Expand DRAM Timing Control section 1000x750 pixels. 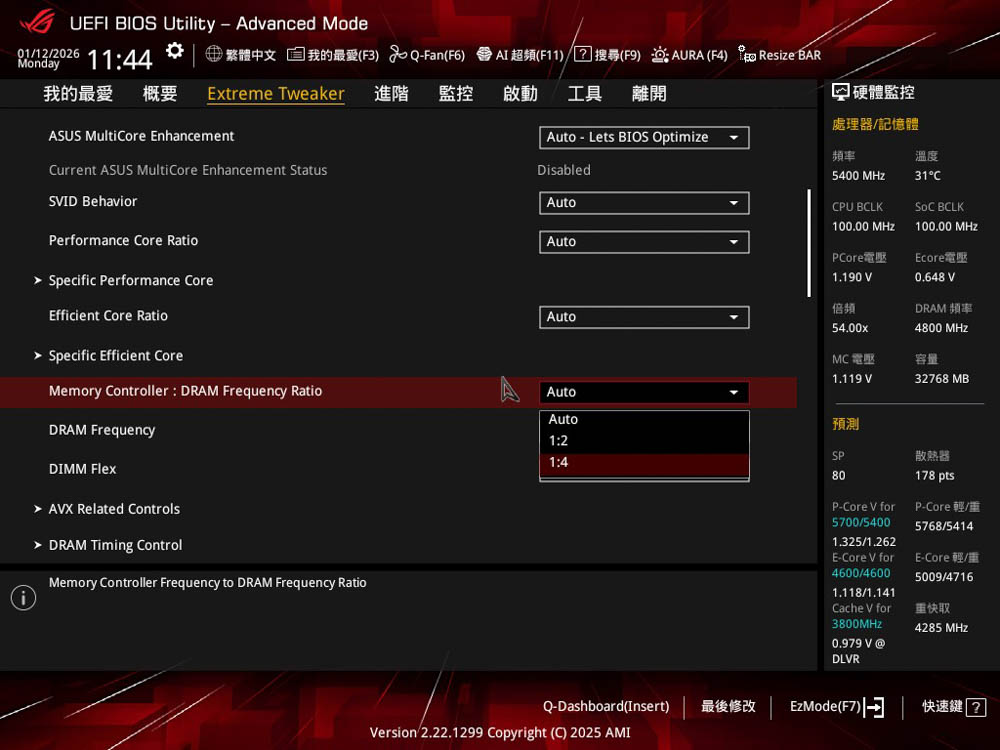(115, 545)
